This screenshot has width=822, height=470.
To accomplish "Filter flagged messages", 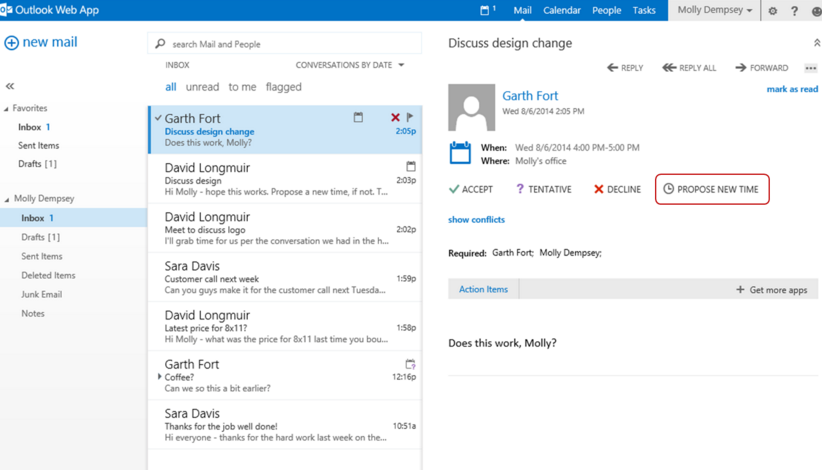I will (284, 87).
